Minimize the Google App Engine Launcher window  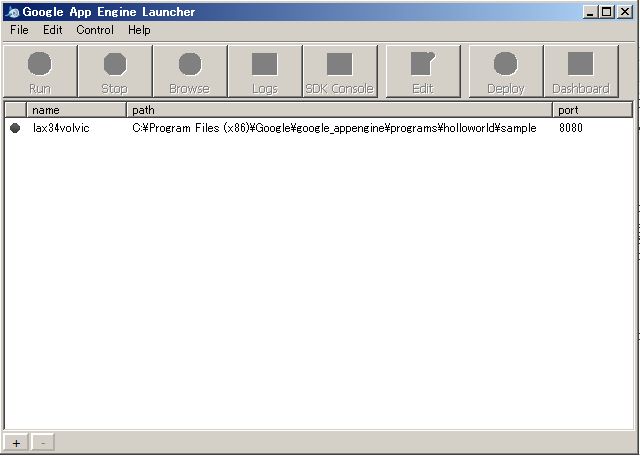589,12
